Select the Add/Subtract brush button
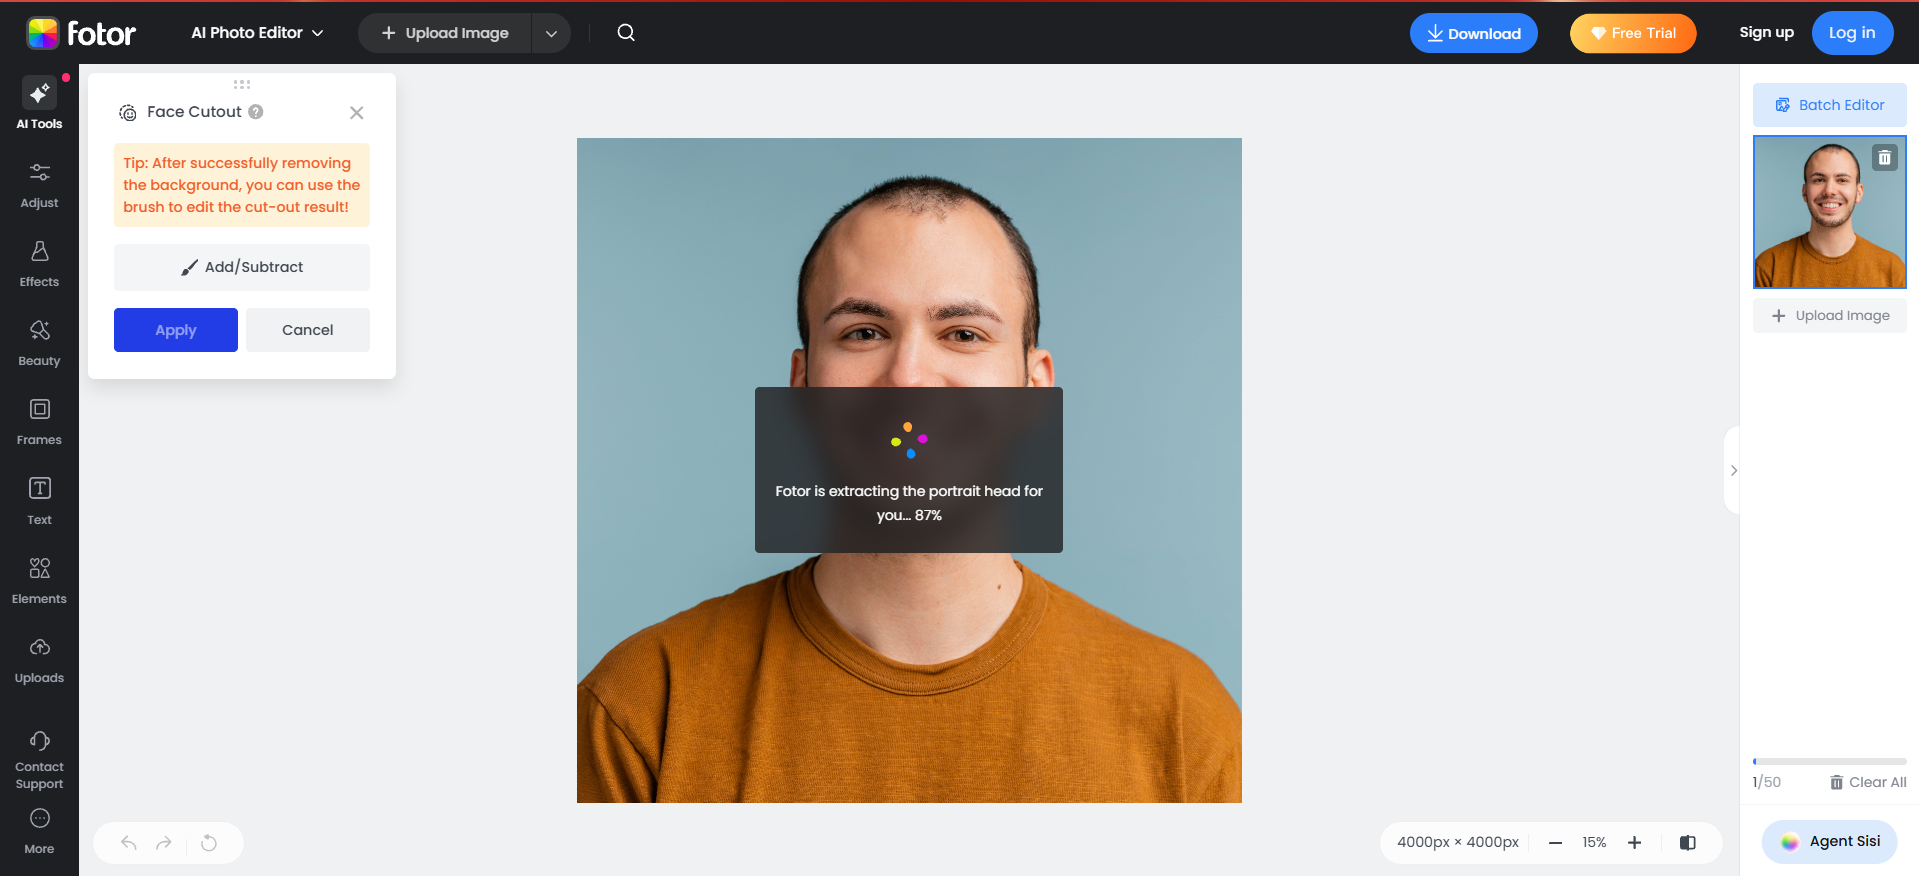Image resolution: width=1919 pixels, height=876 pixels. point(242,267)
